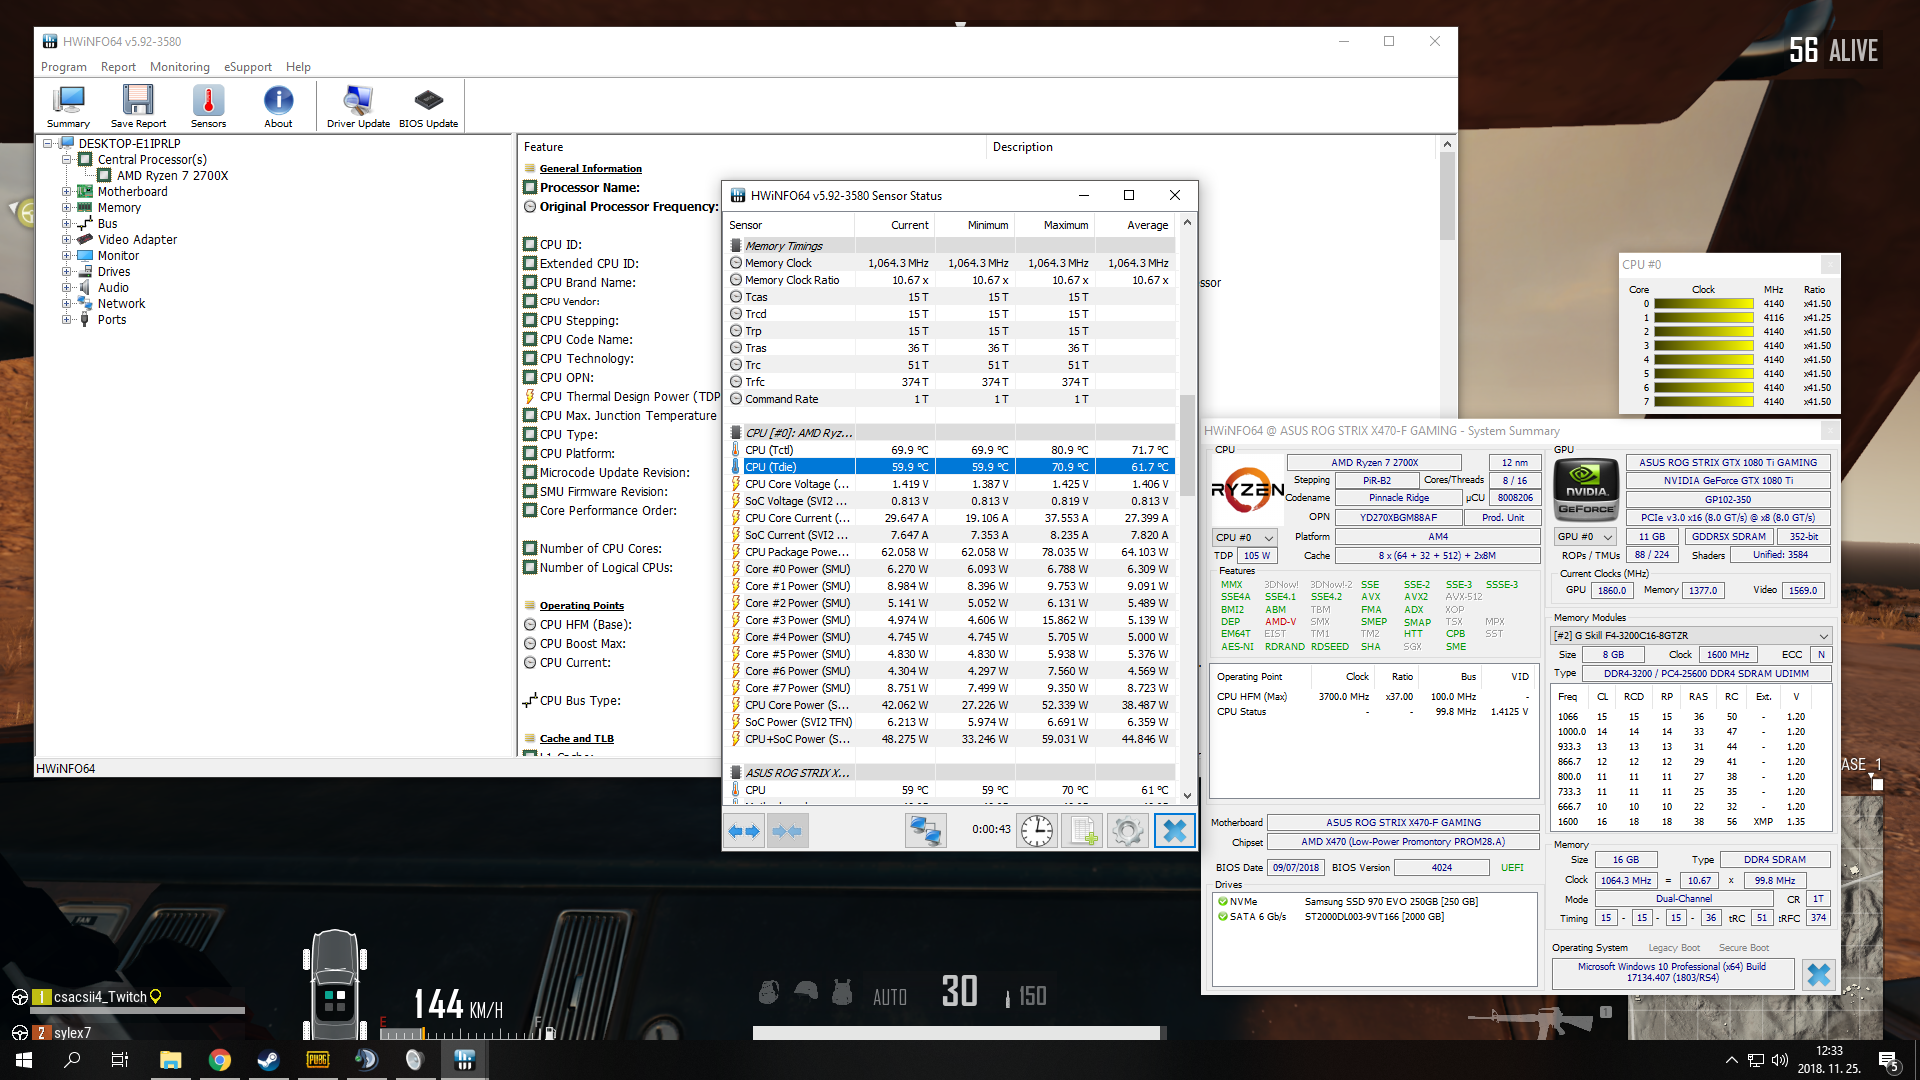Open Steam from the taskbar

(268, 1060)
